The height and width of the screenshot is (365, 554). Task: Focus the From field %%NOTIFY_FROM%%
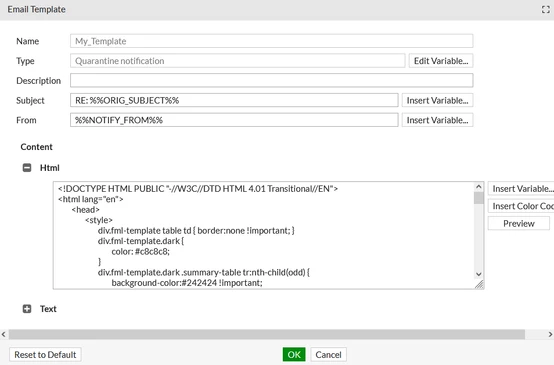point(234,120)
